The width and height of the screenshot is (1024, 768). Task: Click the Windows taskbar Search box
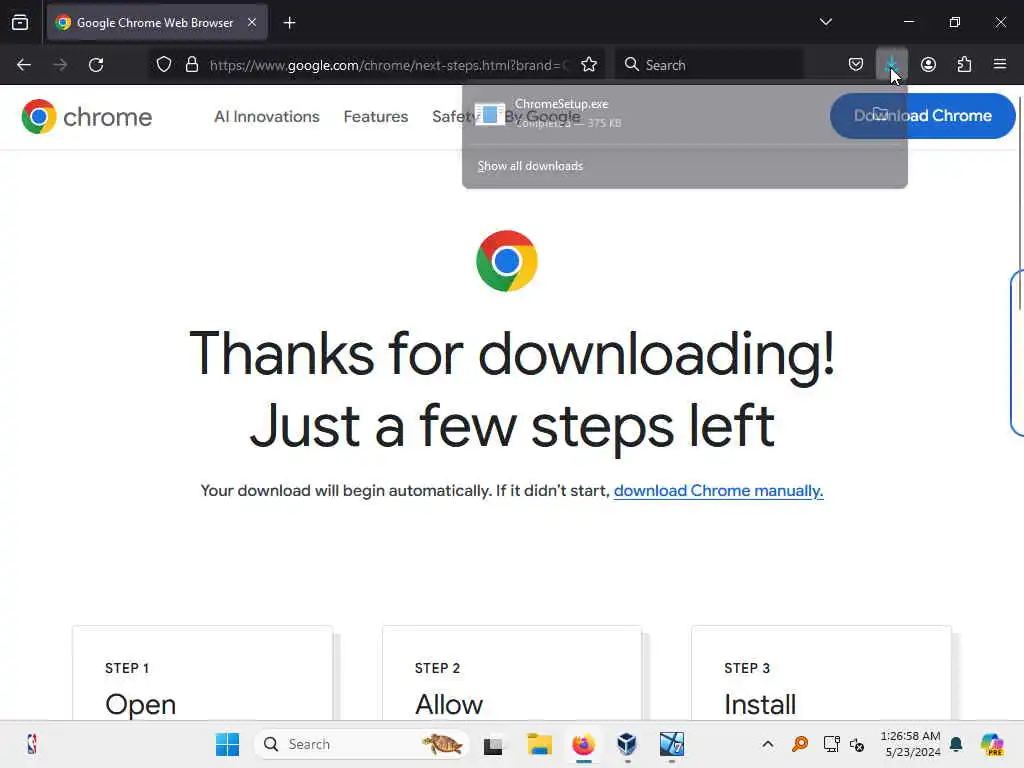(361, 744)
